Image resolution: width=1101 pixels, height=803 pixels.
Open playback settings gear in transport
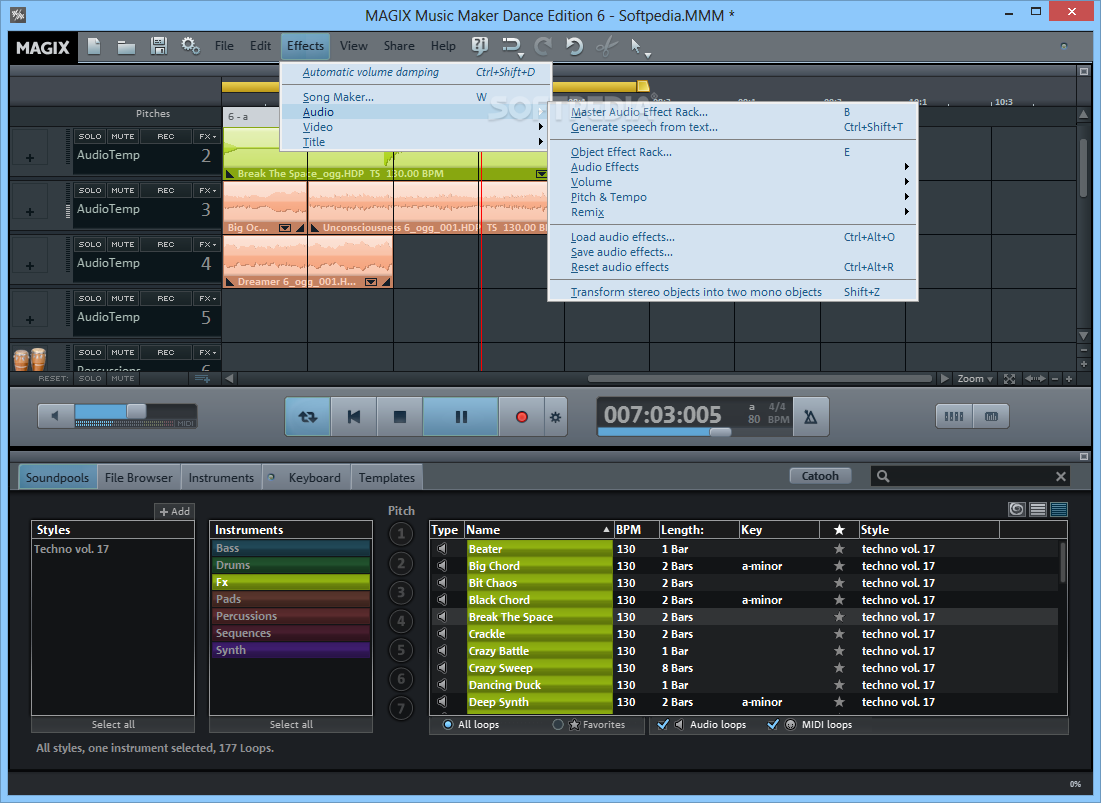(x=555, y=417)
